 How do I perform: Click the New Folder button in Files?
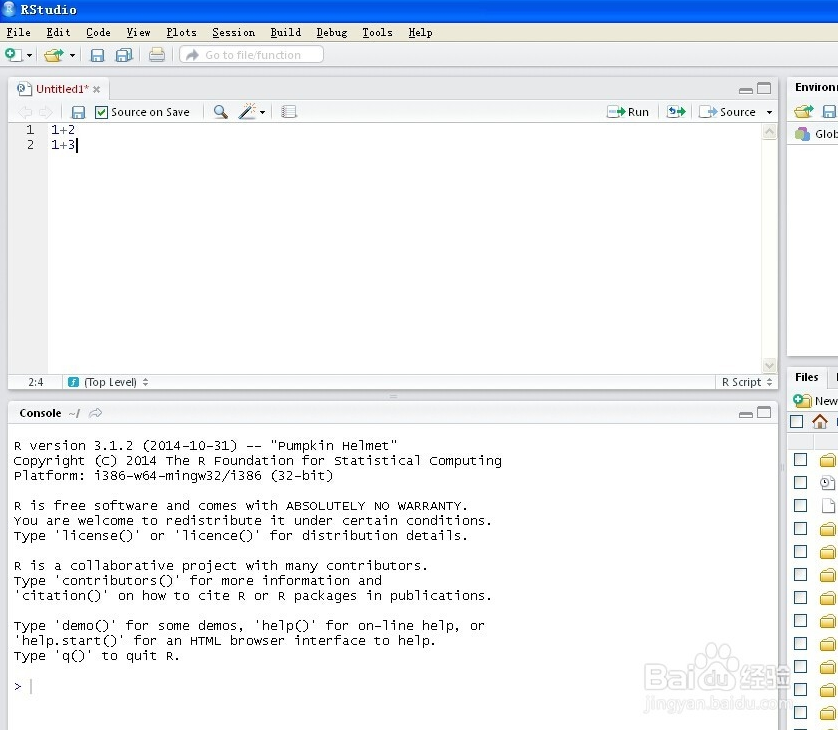coord(815,400)
